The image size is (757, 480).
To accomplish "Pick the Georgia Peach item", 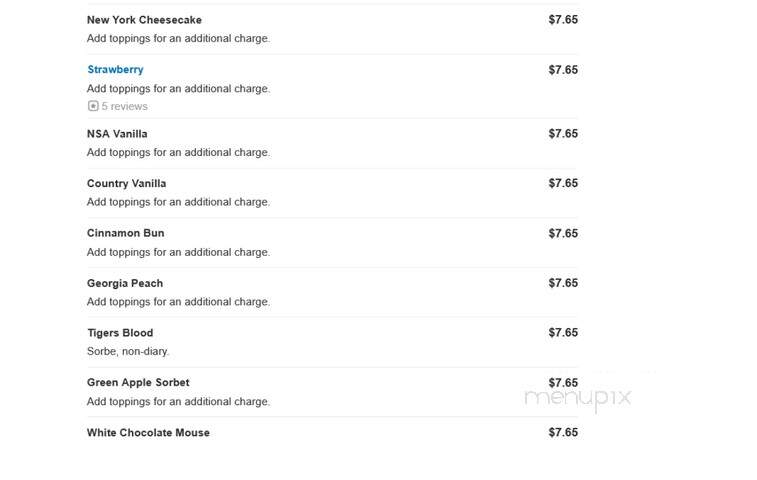I will [125, 283].
